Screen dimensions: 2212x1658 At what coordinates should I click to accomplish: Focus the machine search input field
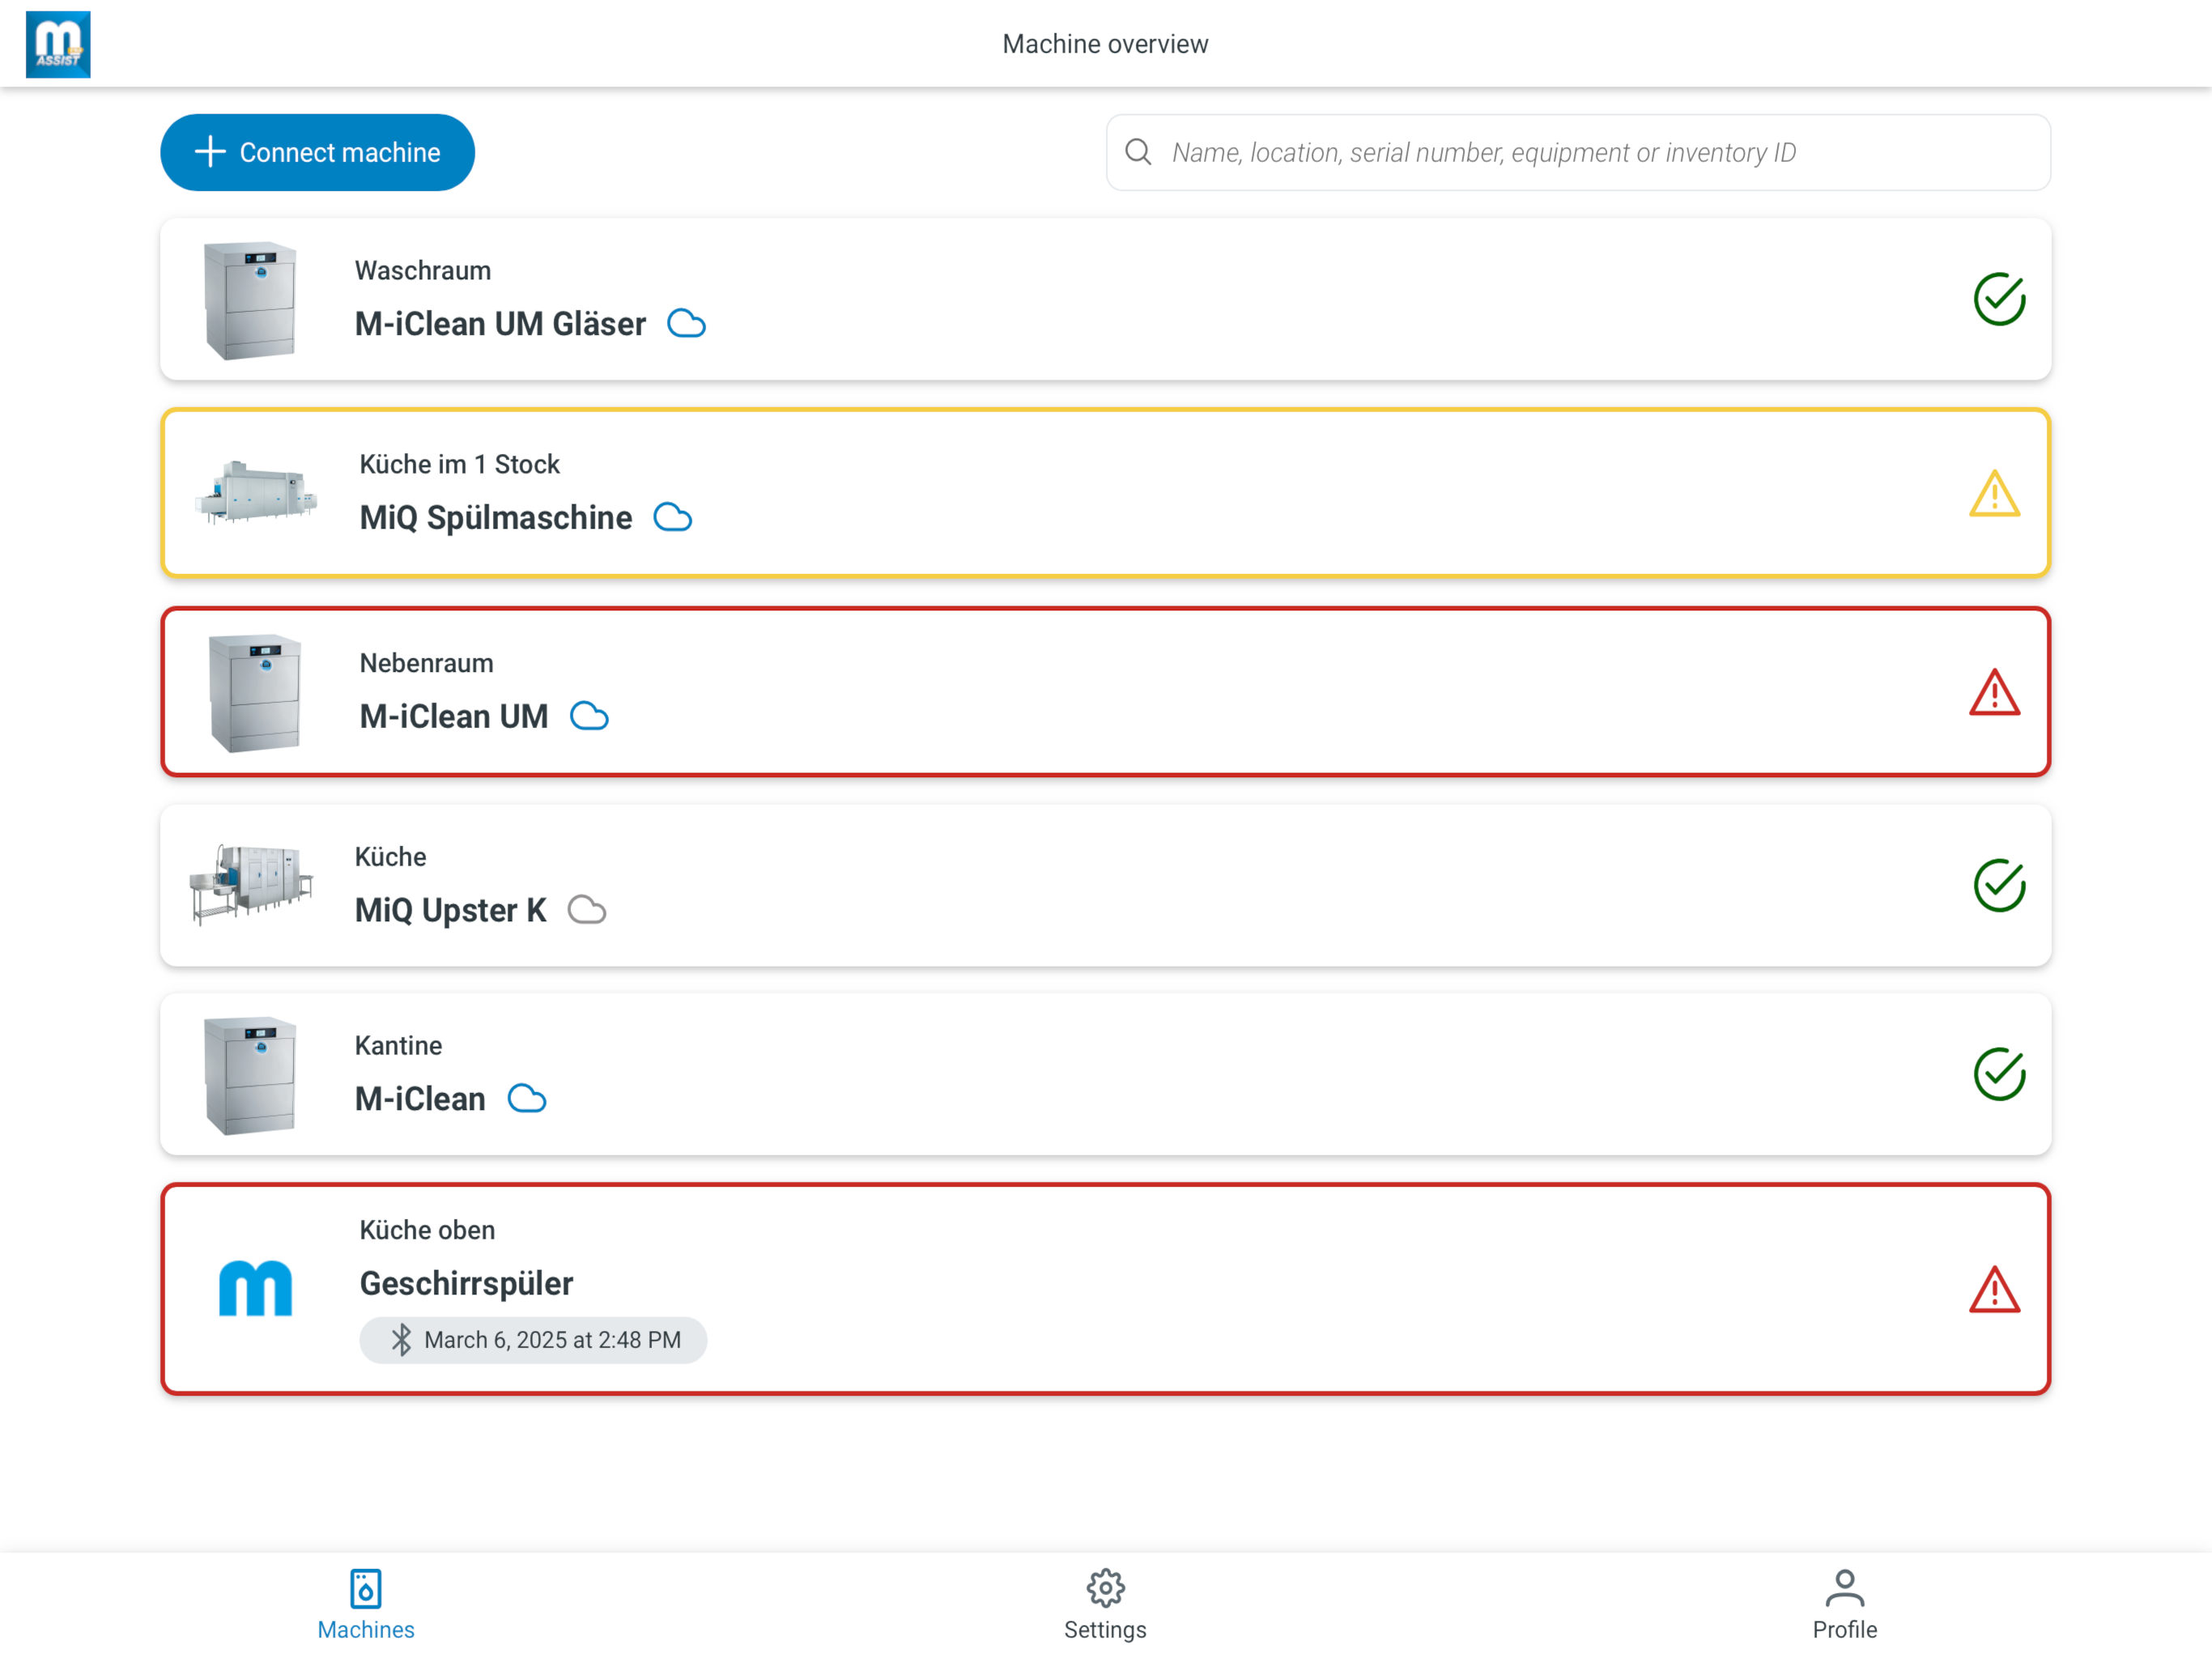coord(1578,152)
